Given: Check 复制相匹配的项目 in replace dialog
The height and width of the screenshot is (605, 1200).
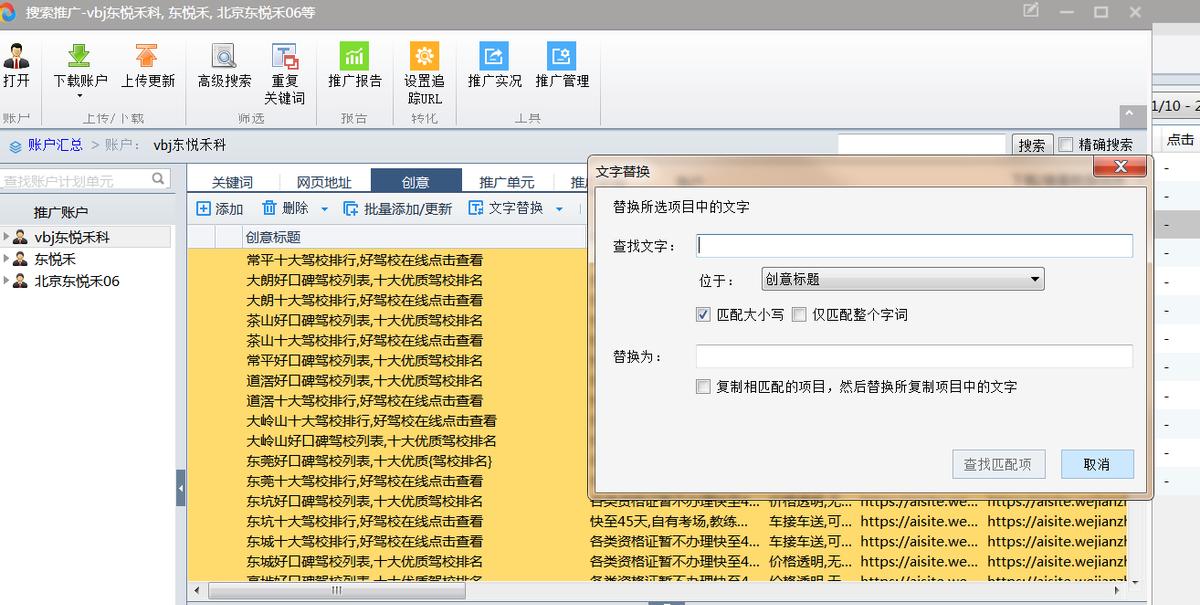Looking at the screenshot, I should [703, 387].
